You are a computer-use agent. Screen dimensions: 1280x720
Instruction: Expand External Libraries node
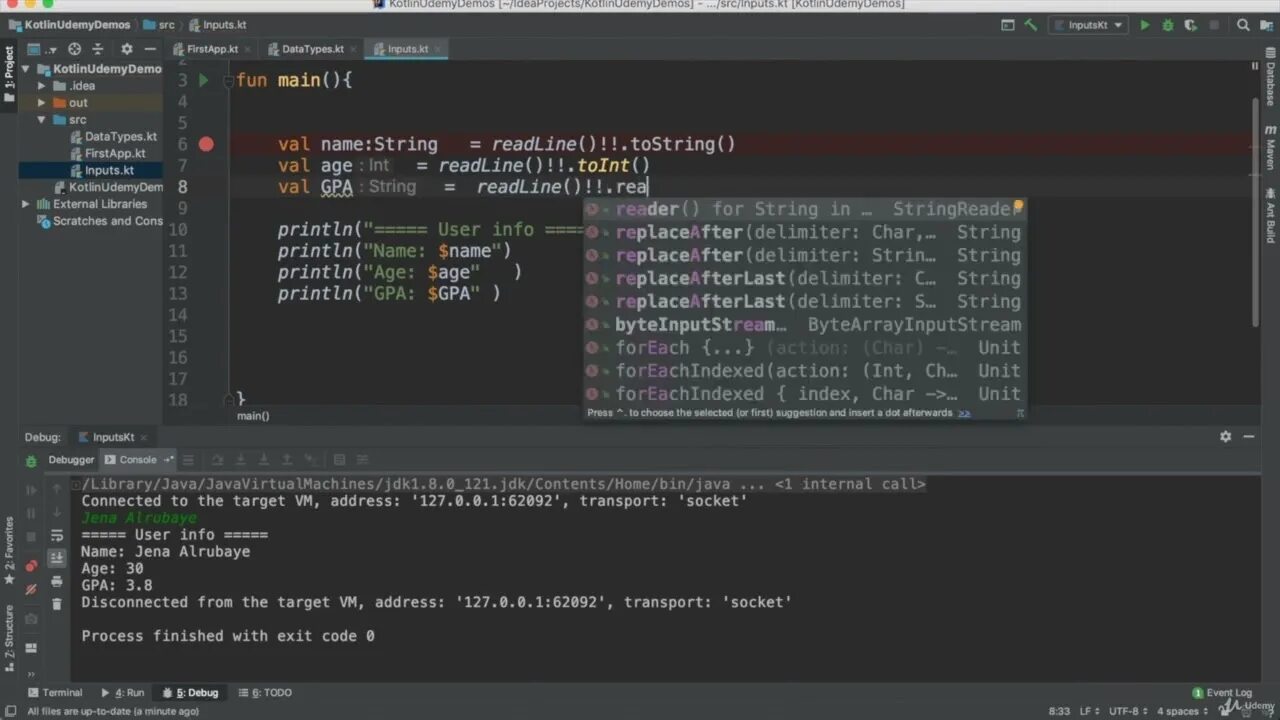coord(28,204)
